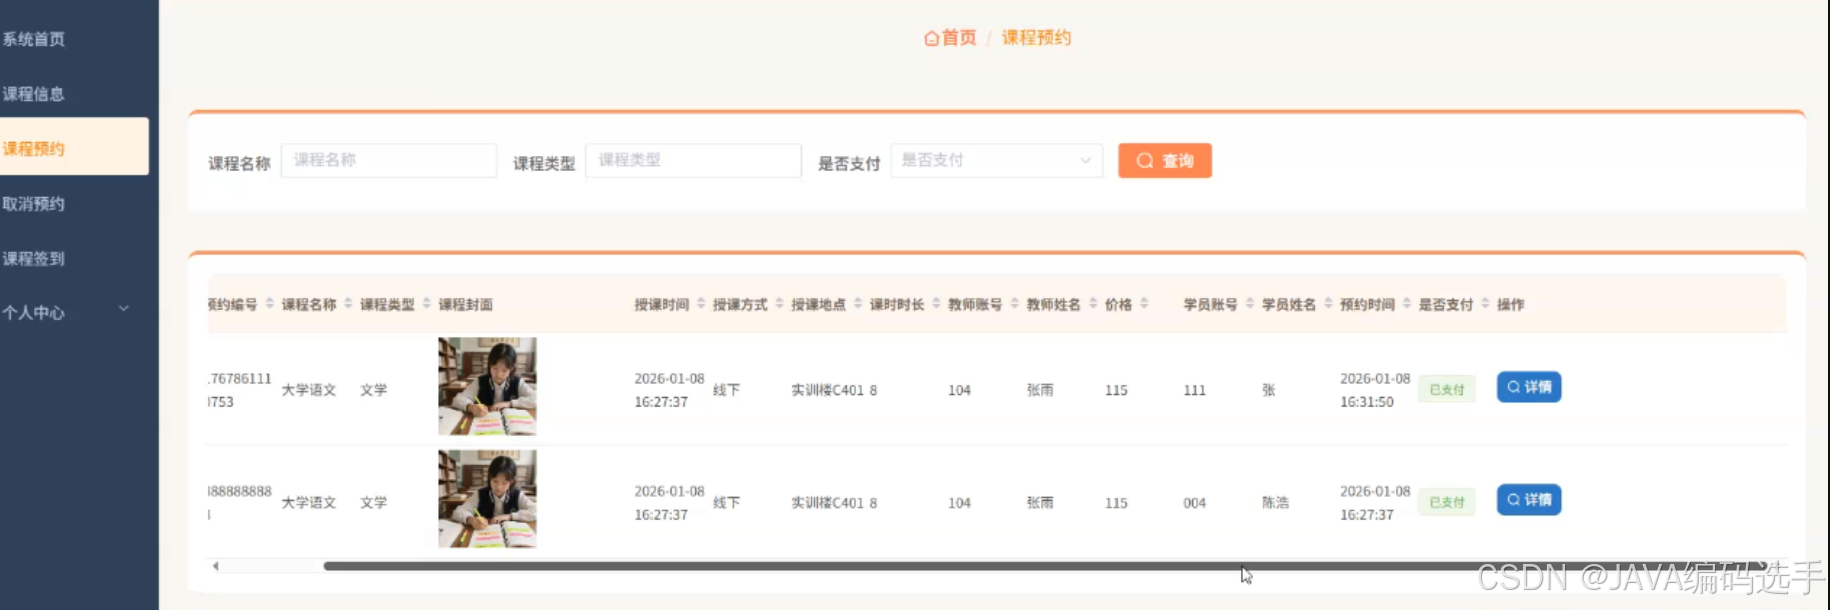Click sort icon beside 课时时长 header

pyautogui.click(x=936, y=304)
